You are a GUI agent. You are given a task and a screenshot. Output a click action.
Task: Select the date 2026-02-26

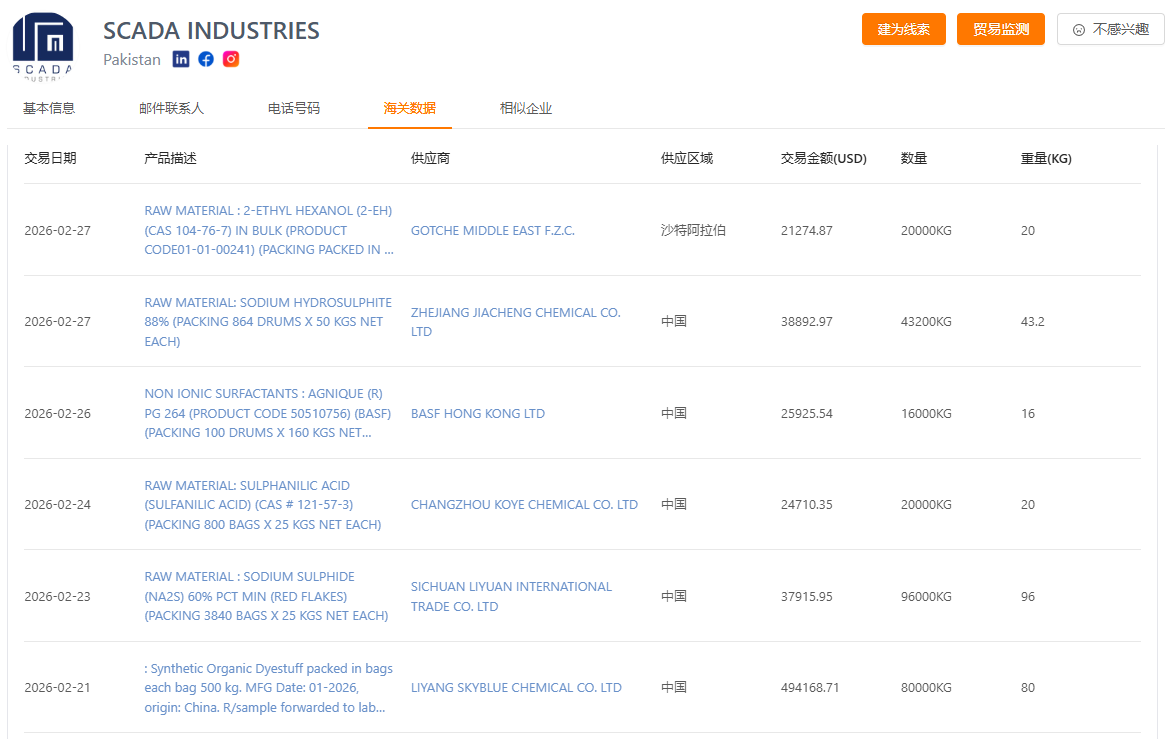tap(57, 413)
